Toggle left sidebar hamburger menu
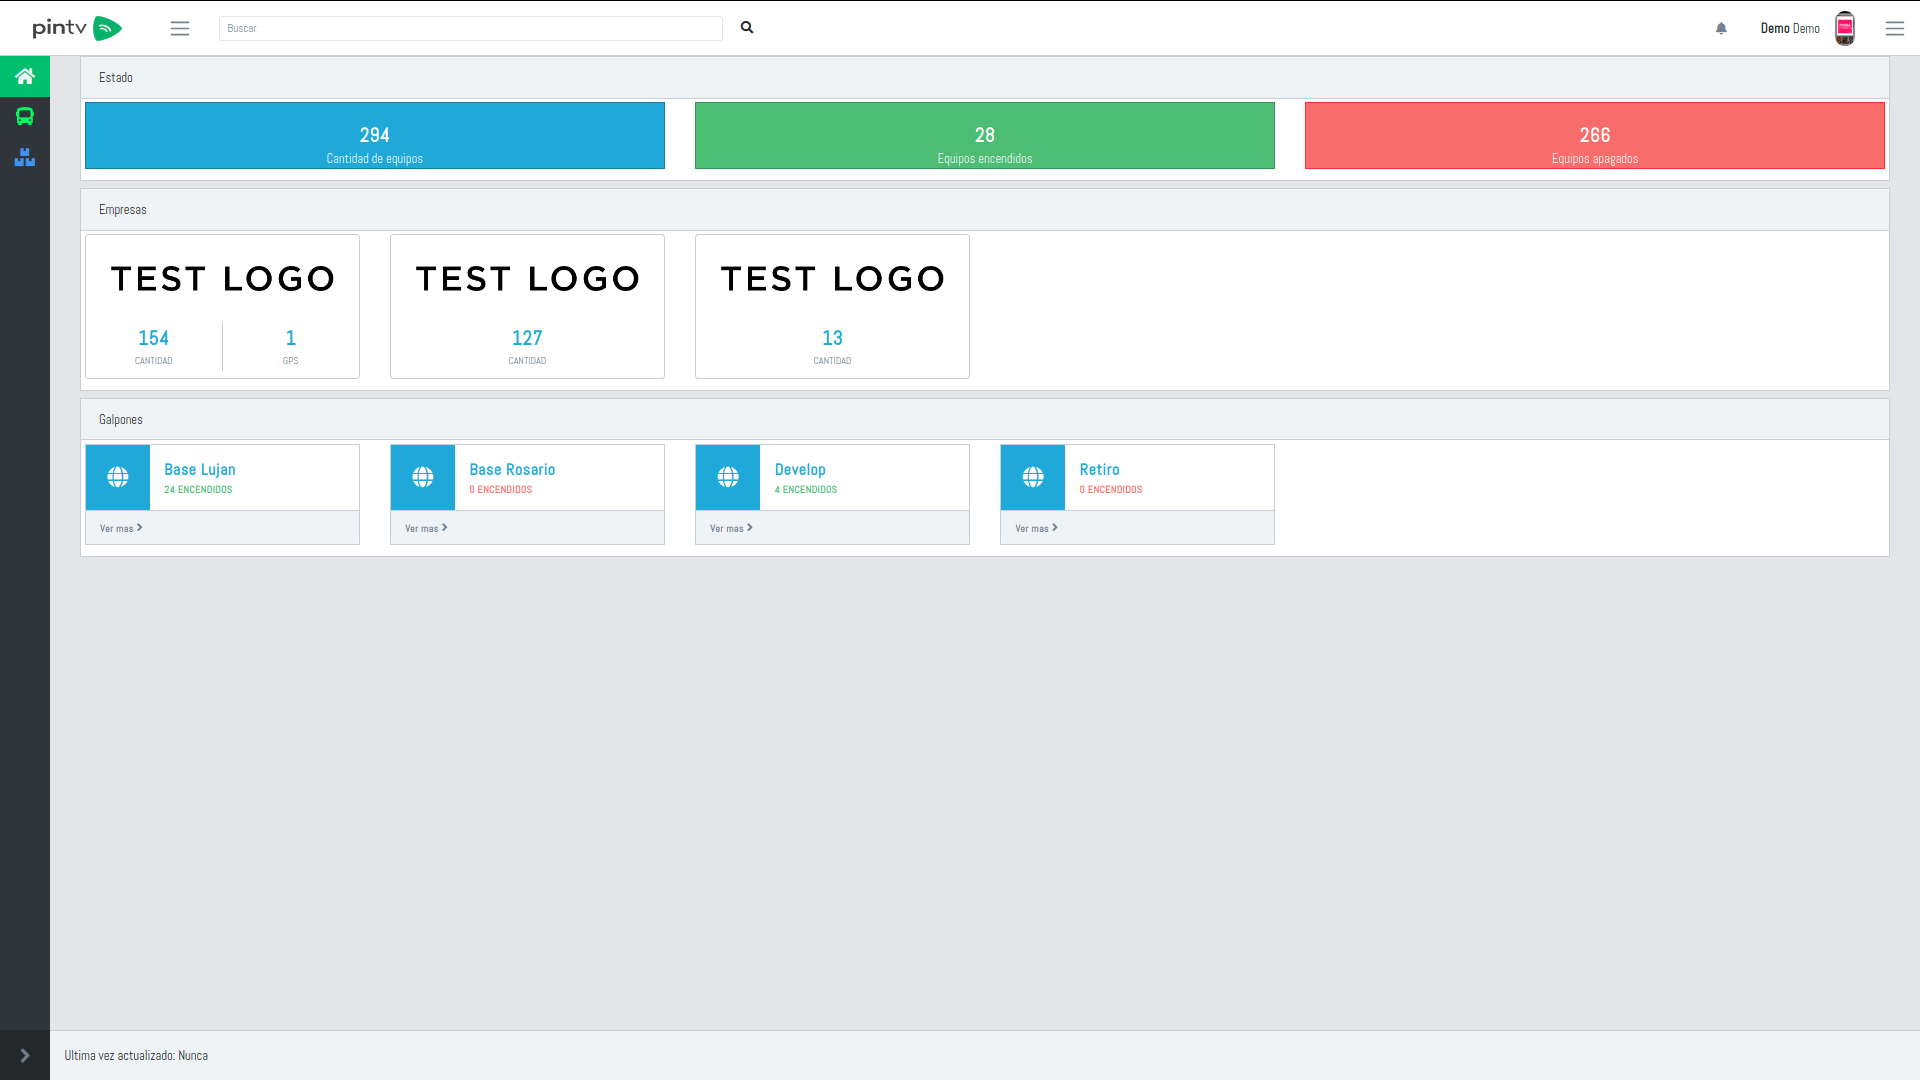The image size is (1920, 1080). [x=180, y=28]
